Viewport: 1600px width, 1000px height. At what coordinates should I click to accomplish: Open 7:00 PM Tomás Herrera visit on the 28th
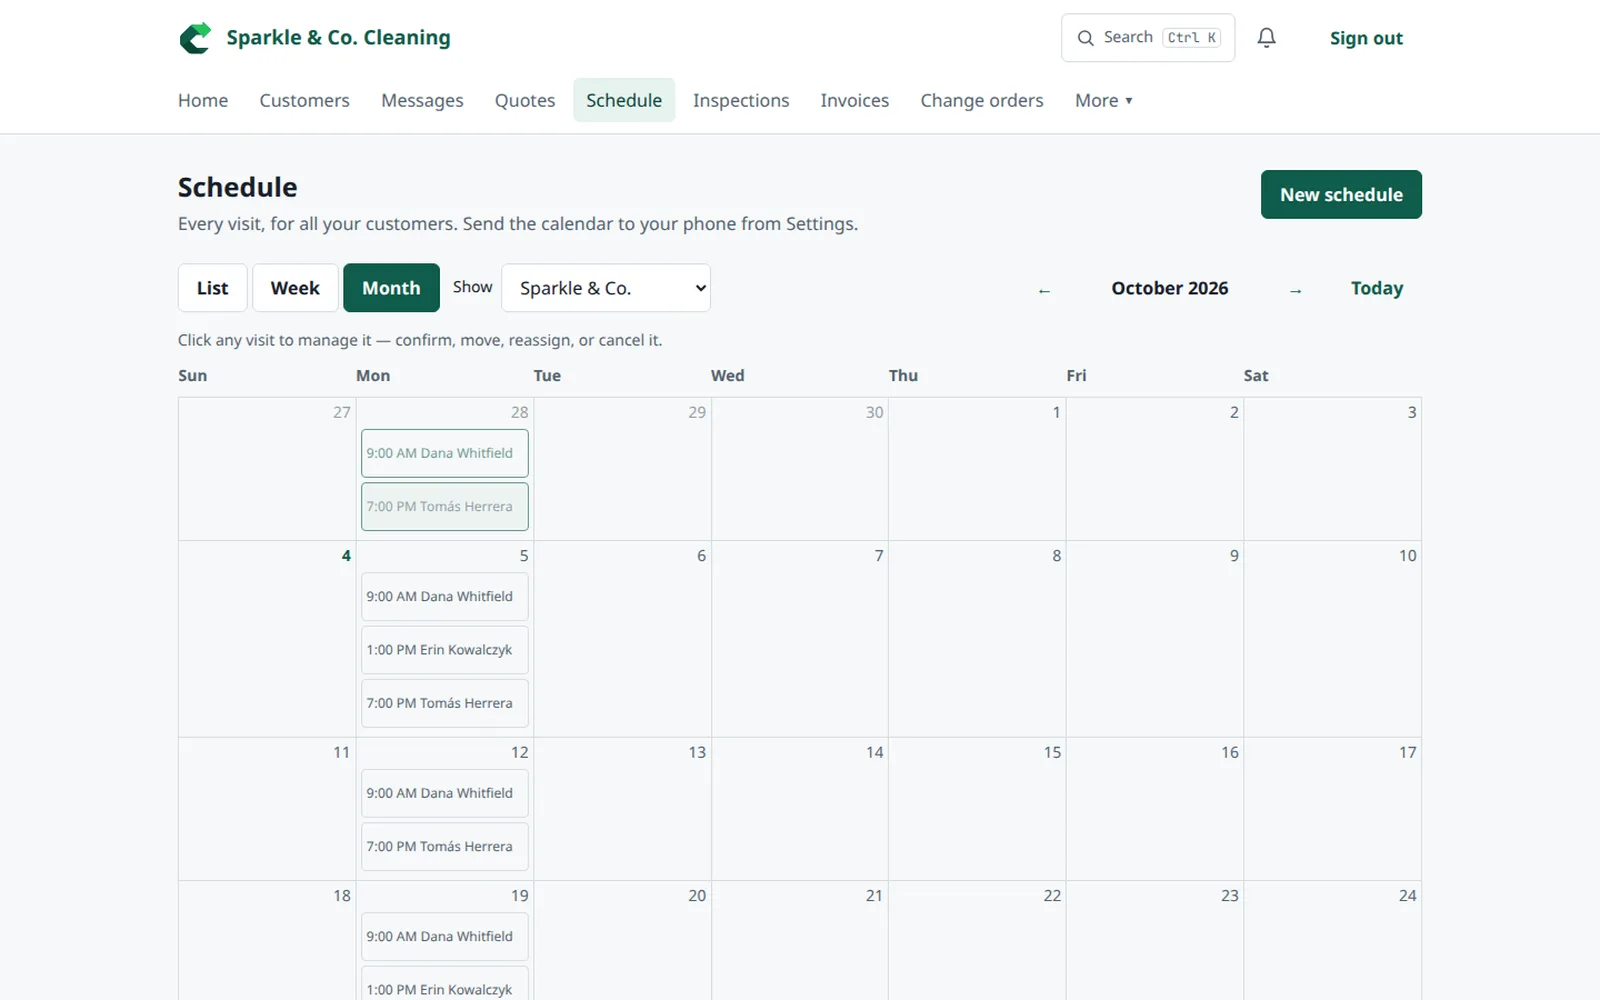click(445, 507)
